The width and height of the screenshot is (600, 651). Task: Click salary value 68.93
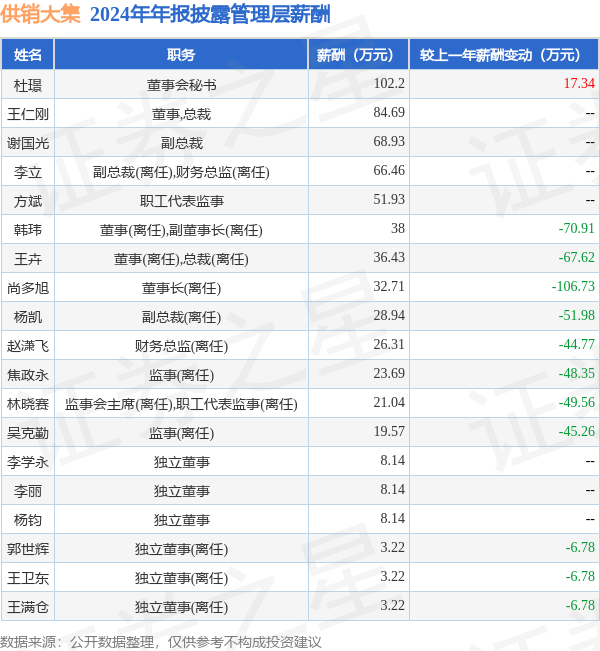coord(389,142)
